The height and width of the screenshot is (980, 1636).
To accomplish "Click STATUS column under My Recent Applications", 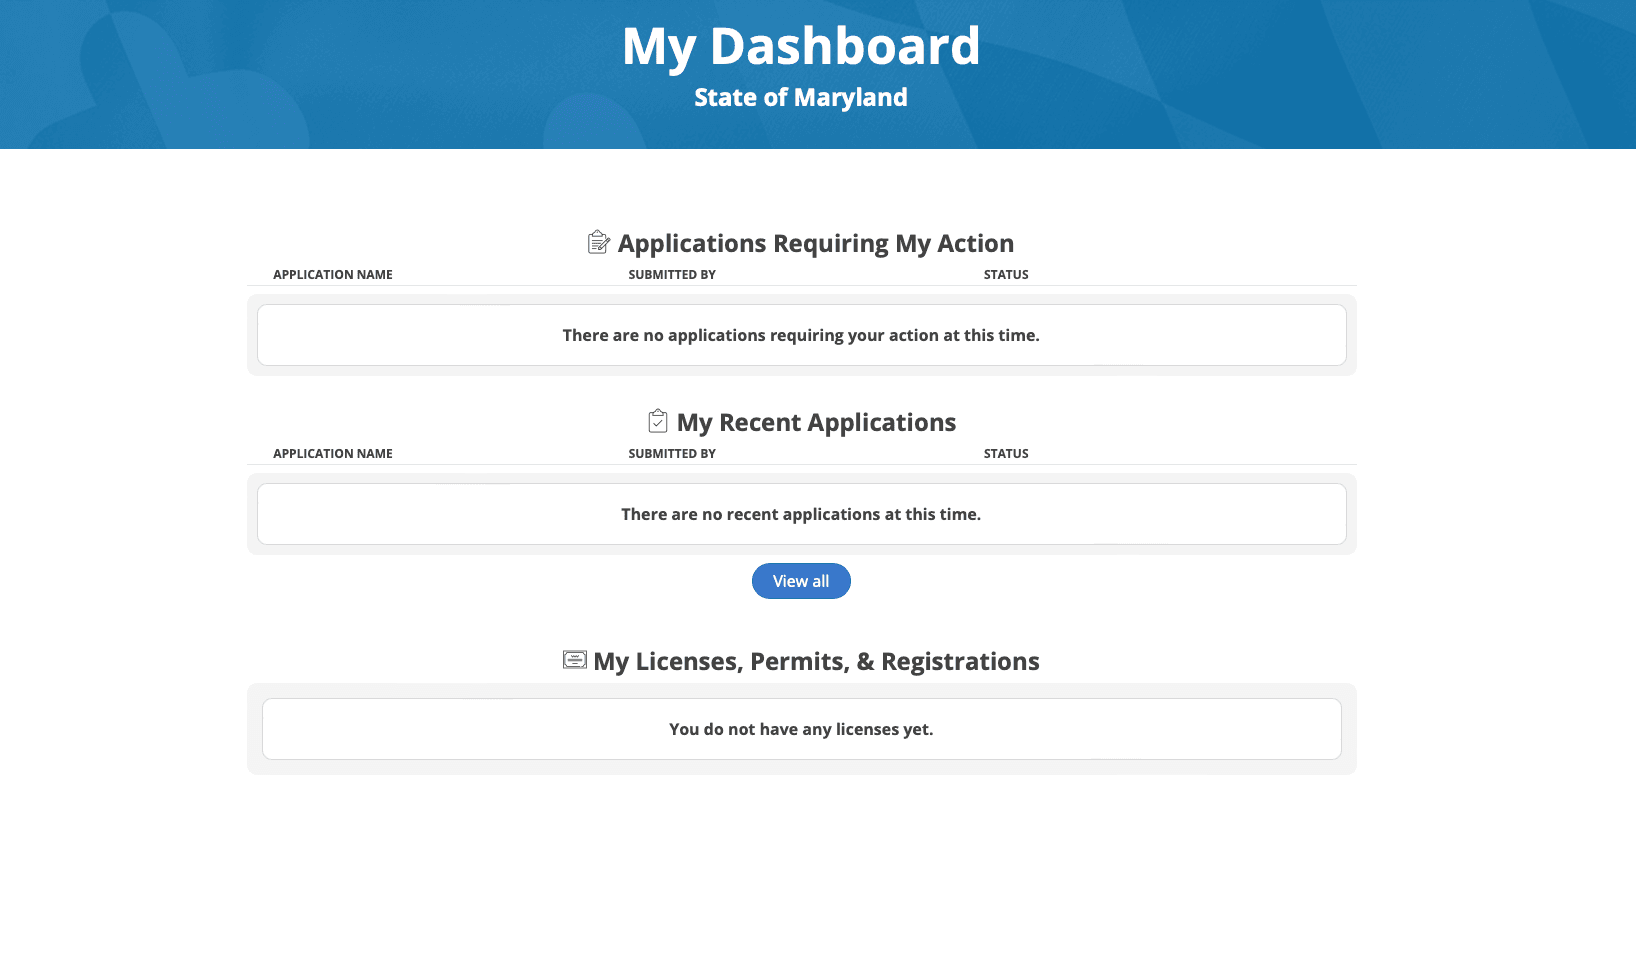I will pos(1006,453).
